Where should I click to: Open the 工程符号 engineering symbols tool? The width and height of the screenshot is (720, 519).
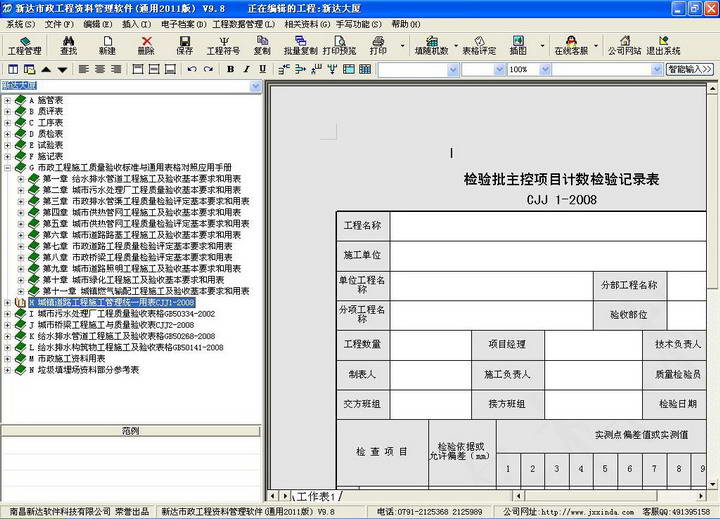tap(223, 45)
